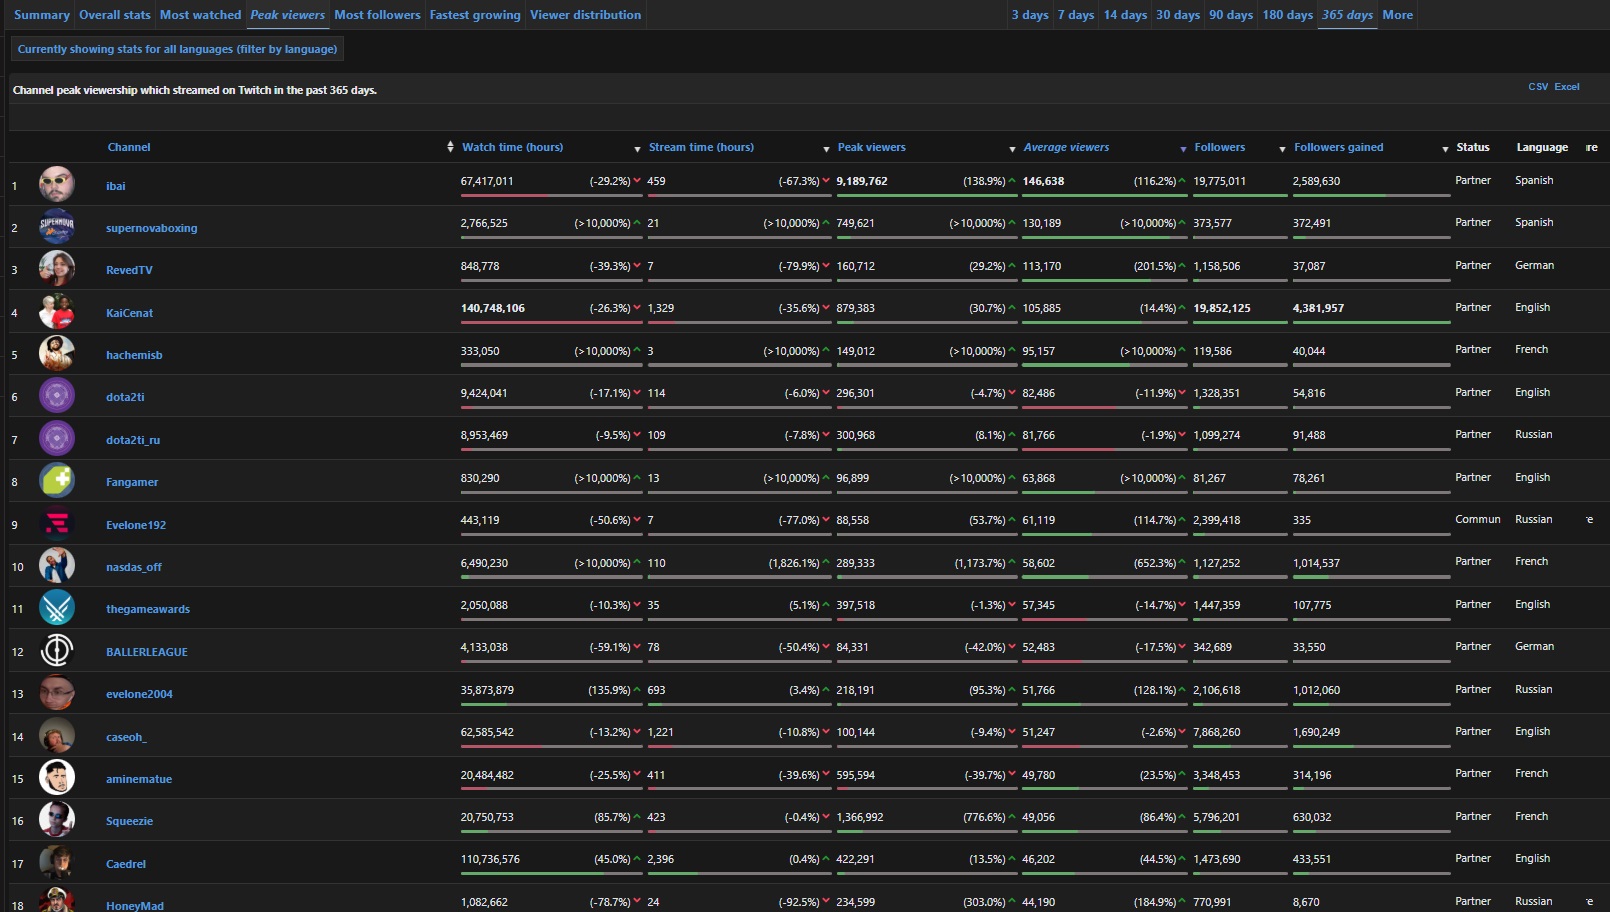Click Evelone192's Commun status cell
The width and height of the screenshot is (1610, 912).
[1478, 519]
